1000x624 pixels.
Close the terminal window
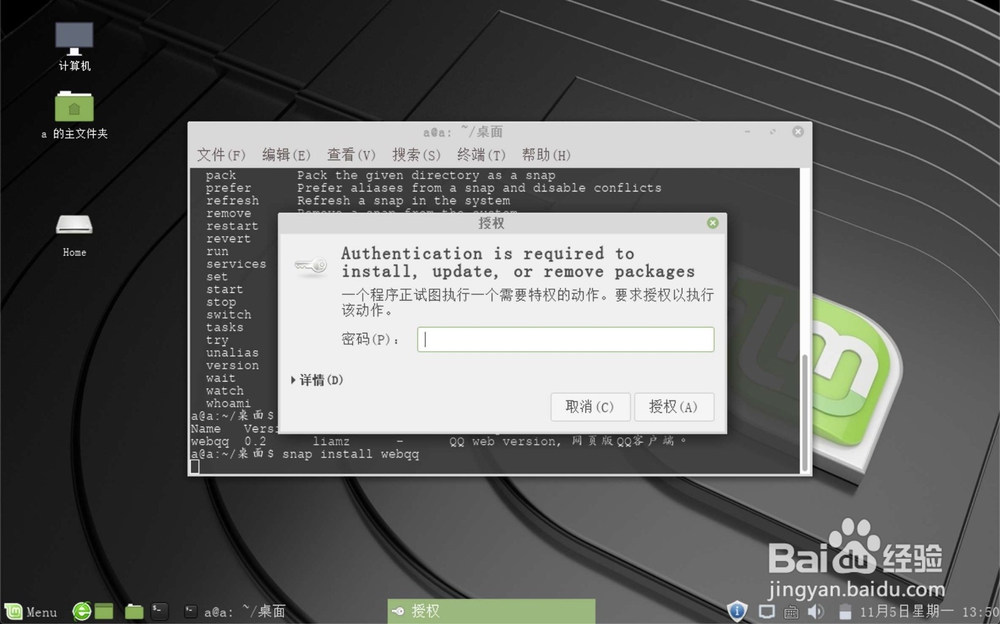797,131
